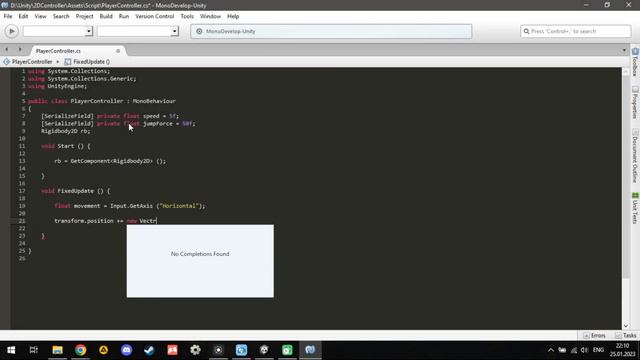Show the Errors pad
The width and height of the screenshot is (640, 360).
[x=595, y=336]
